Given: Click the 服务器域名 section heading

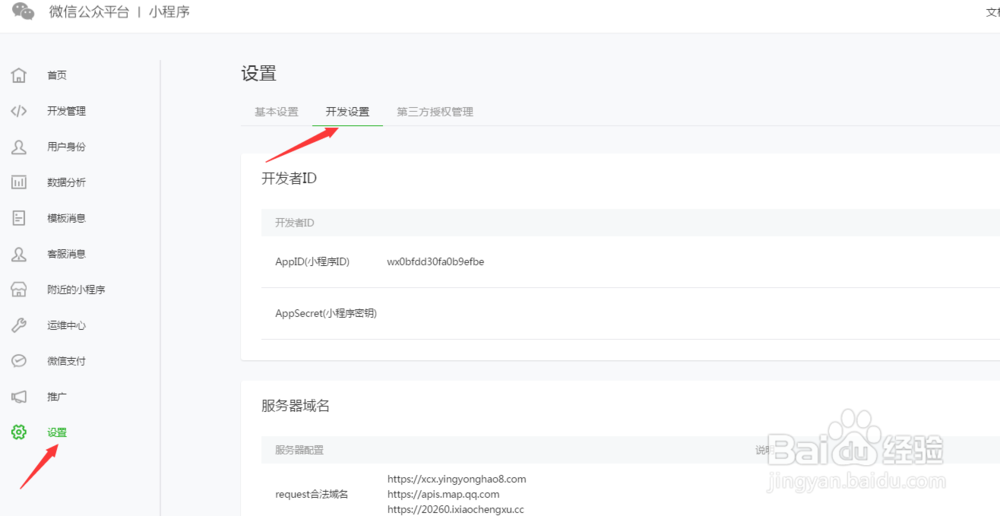Looking at the screenshot, I should click(x=295, y=406).
